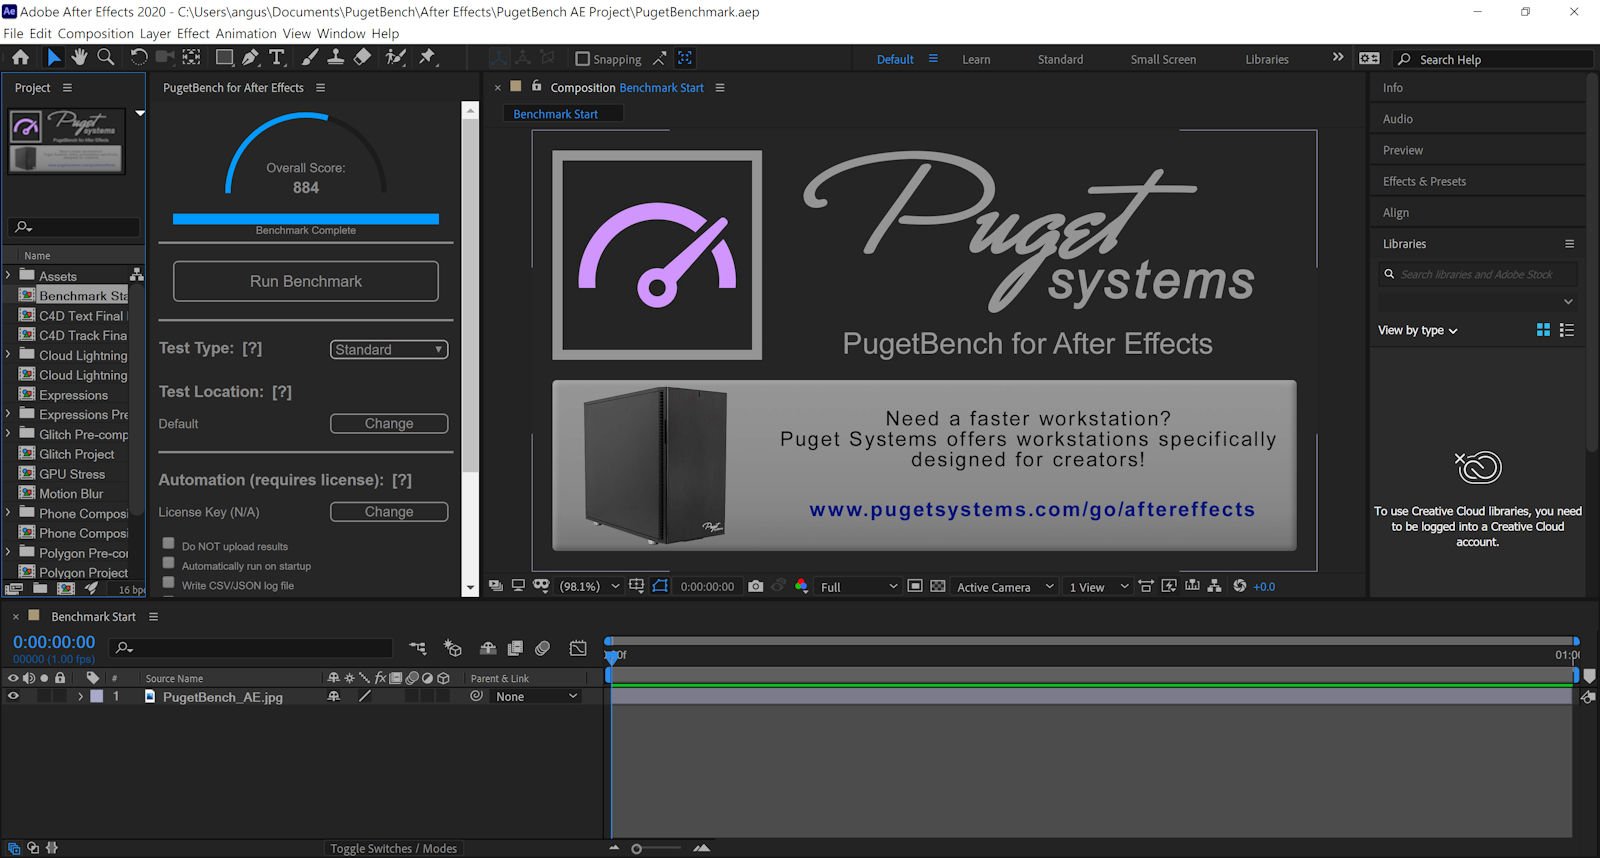Check Write CSV/JSON log file

pos(168,582)
